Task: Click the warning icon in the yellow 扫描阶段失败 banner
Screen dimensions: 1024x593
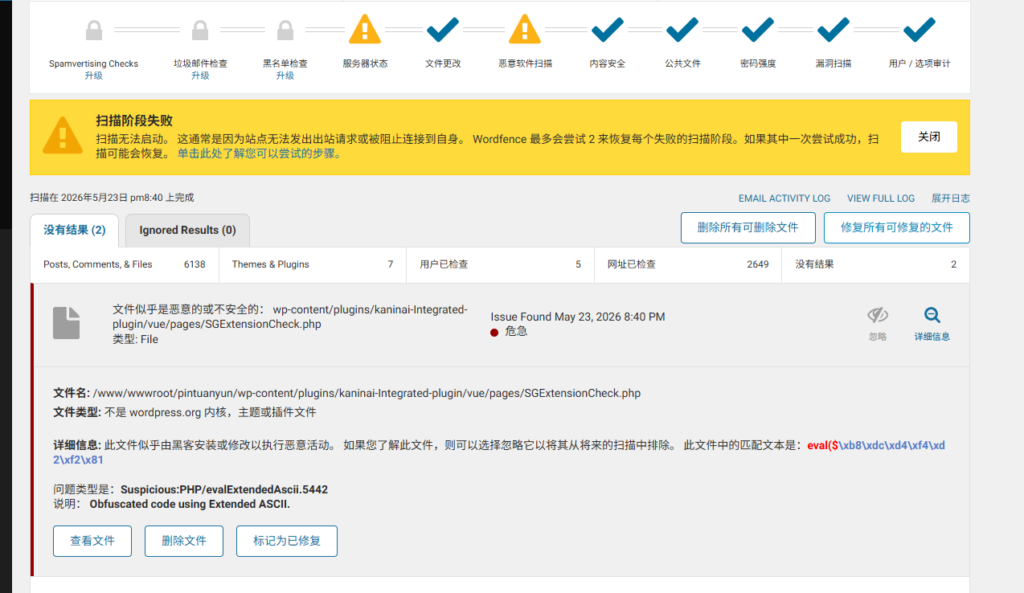Action: 63,136
